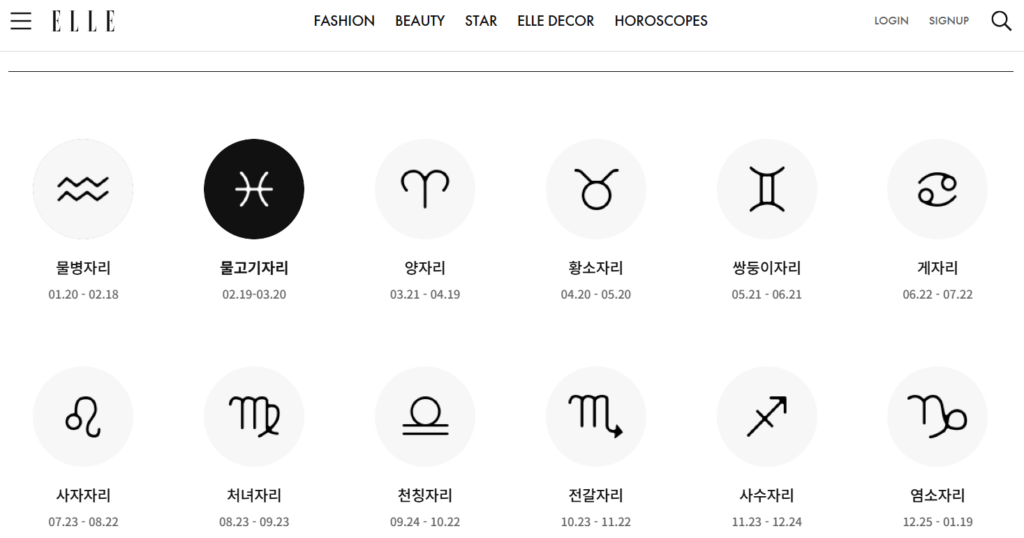
Task: Choose the Scorpio symbol icon
Action: [596, 416]
